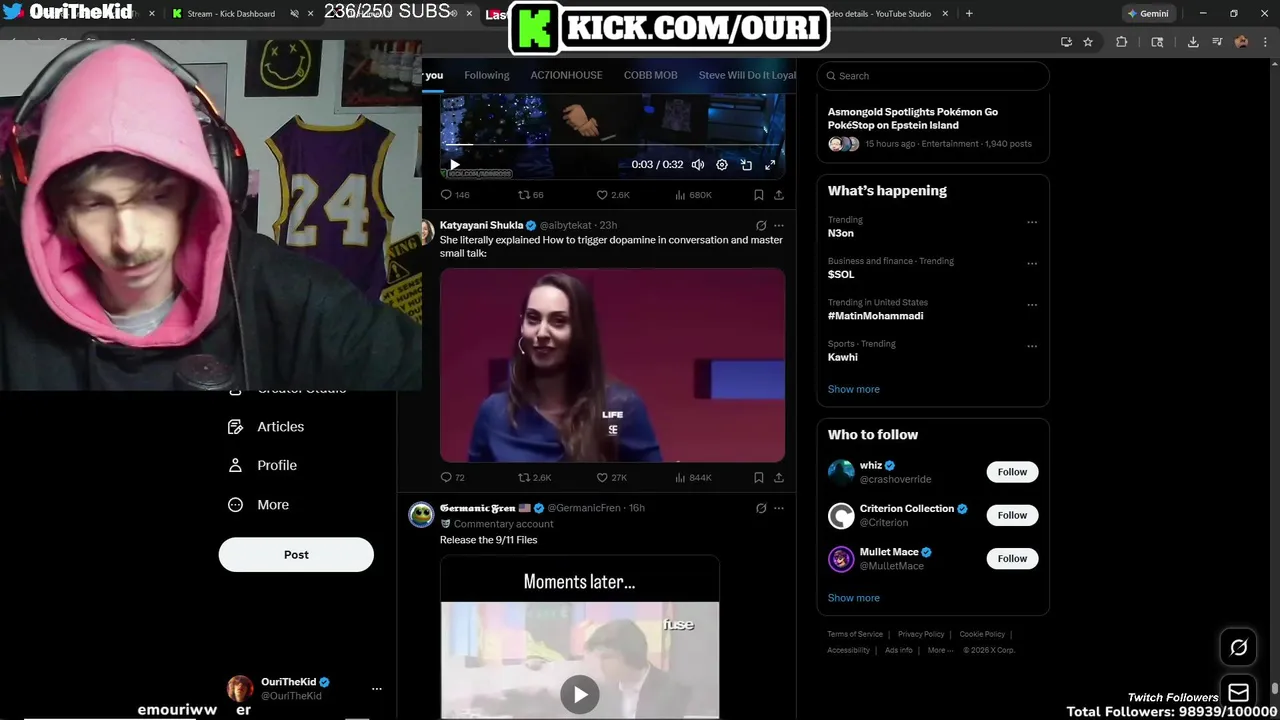Click the X Search field
This screenshot has height=720, width=1280.
tap(933, 76)
